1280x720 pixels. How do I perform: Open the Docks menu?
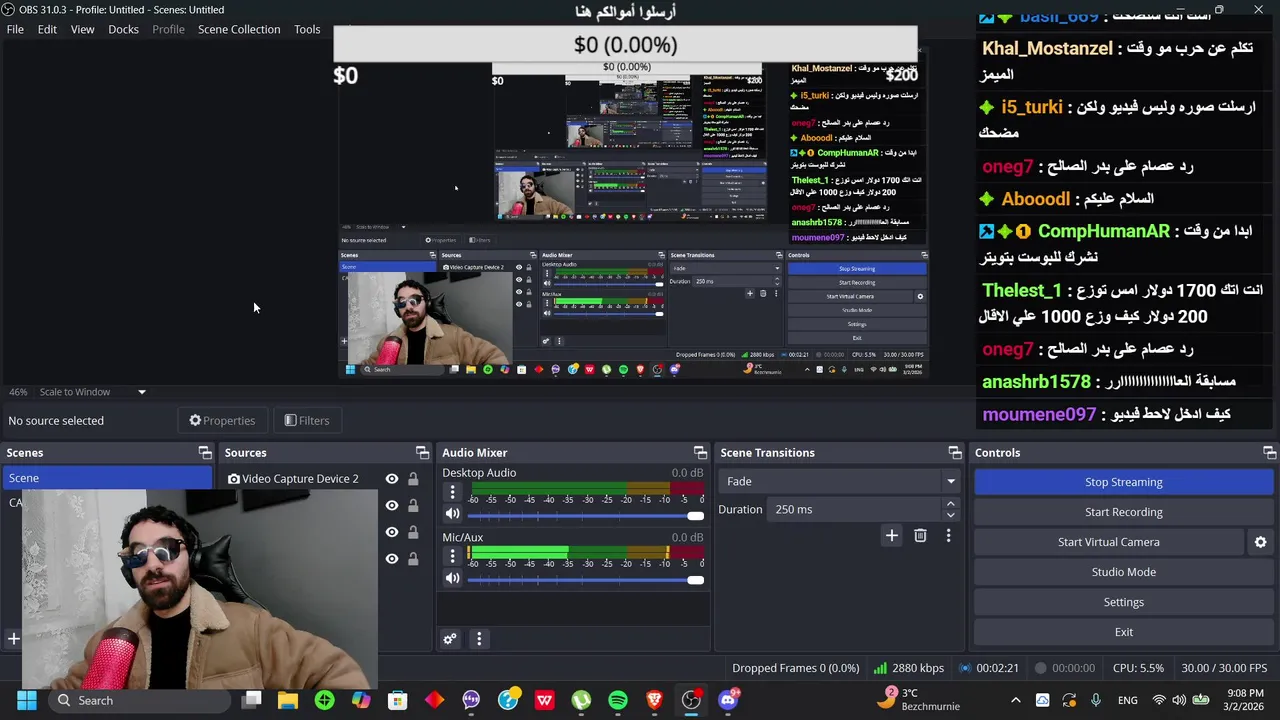123,29
